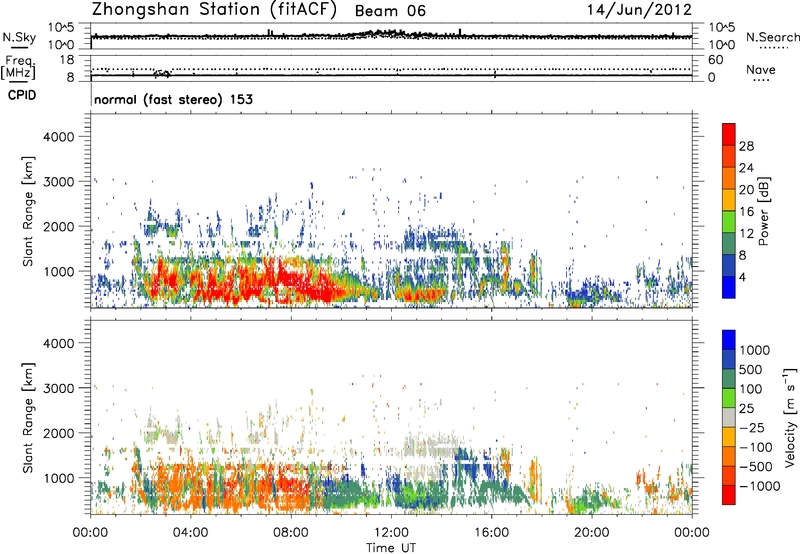Click the 'Slant Range [km]' label of power panel
Image resolution: width=800 pixels, height=554 pixels.
pyautogui.click(x=28, y=211)
